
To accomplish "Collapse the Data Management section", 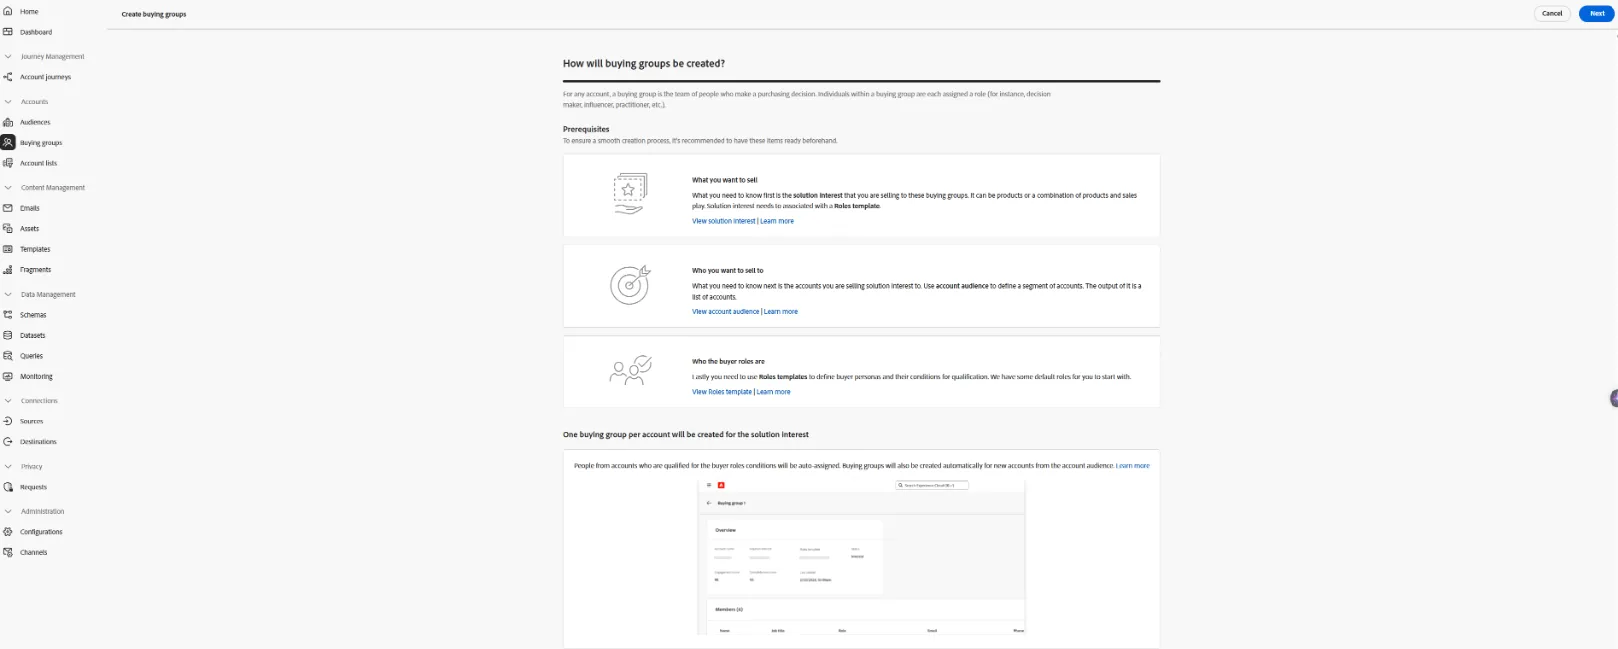I will [x=8, y=294].
